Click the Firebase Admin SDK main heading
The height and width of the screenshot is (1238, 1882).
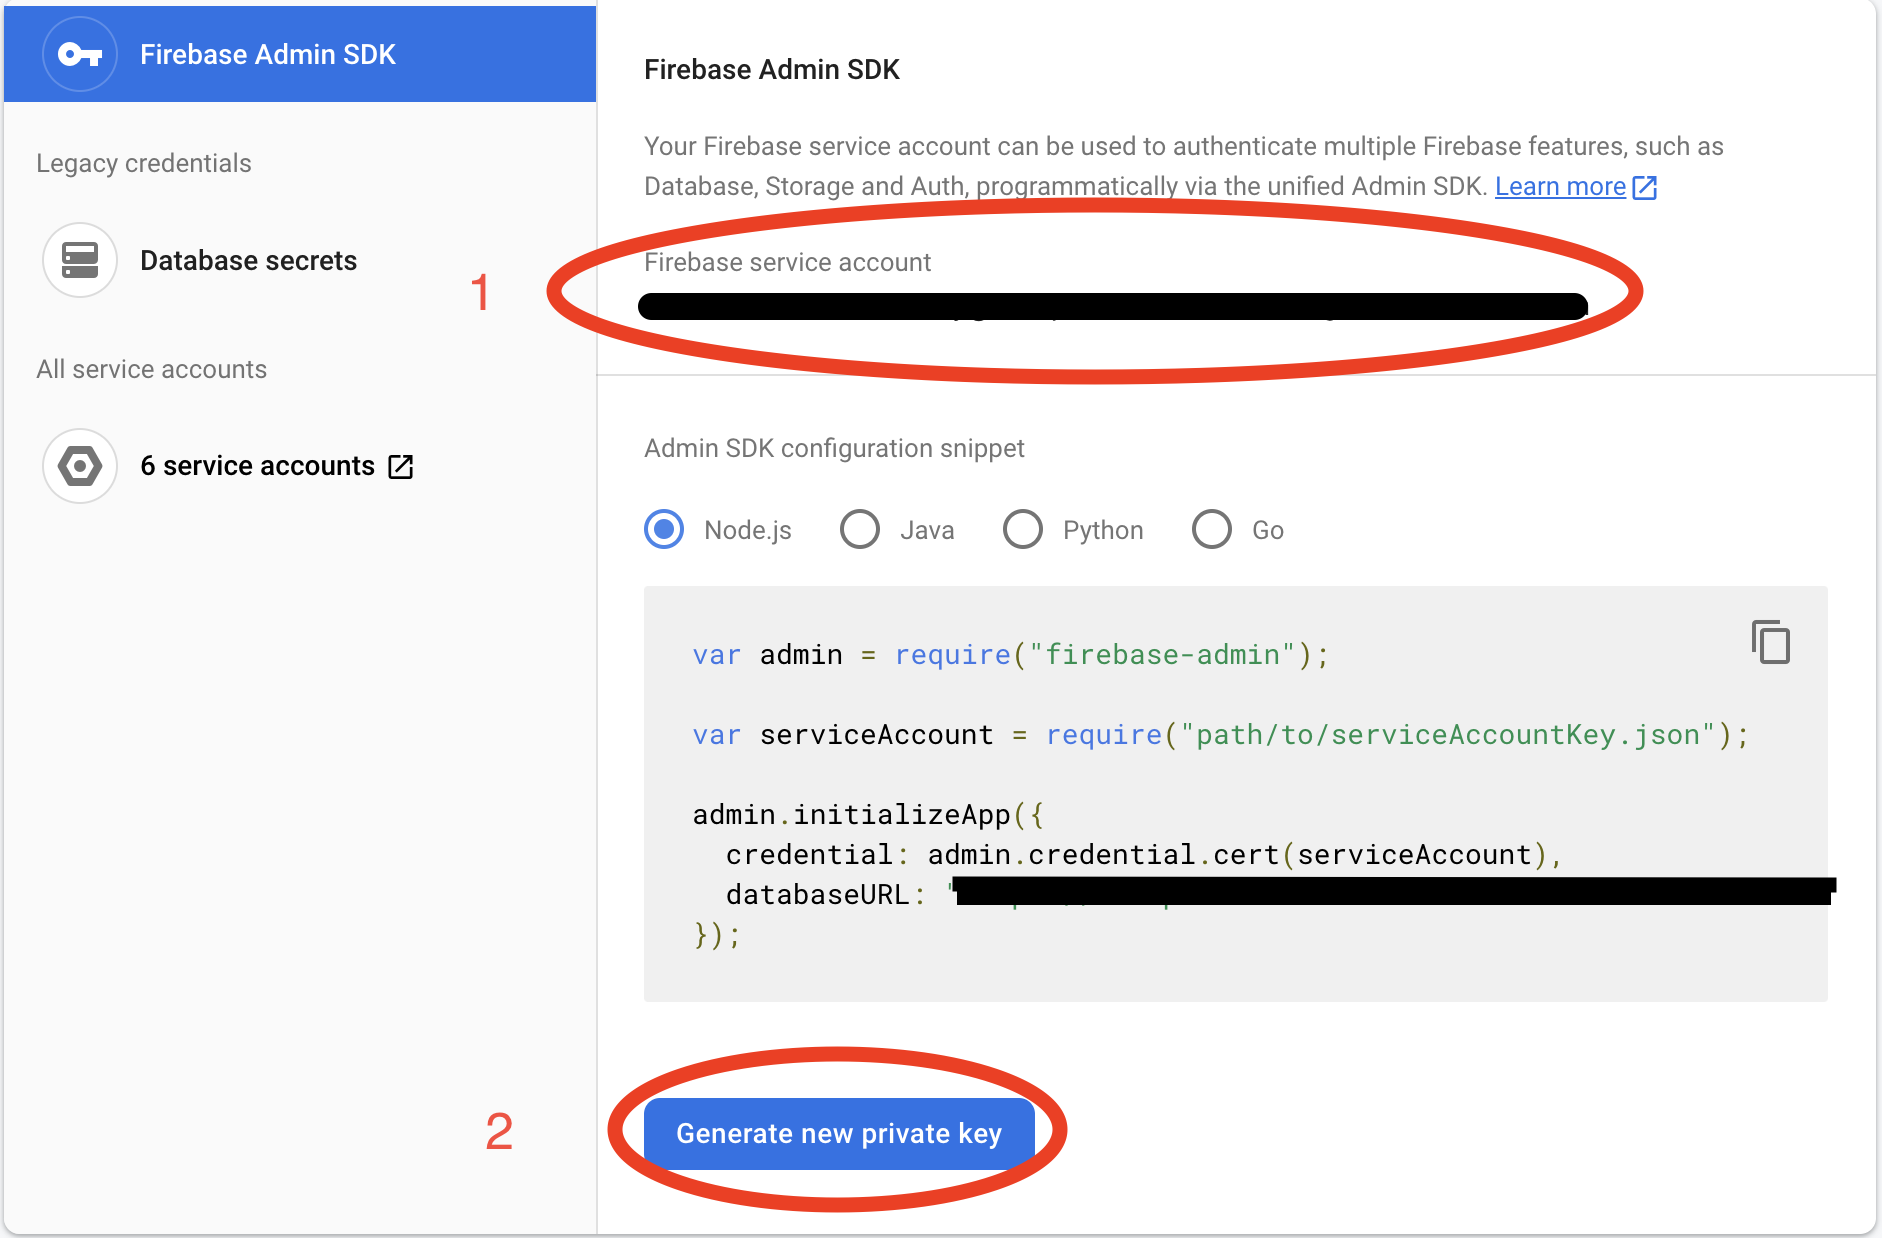(x=772, y=70)
